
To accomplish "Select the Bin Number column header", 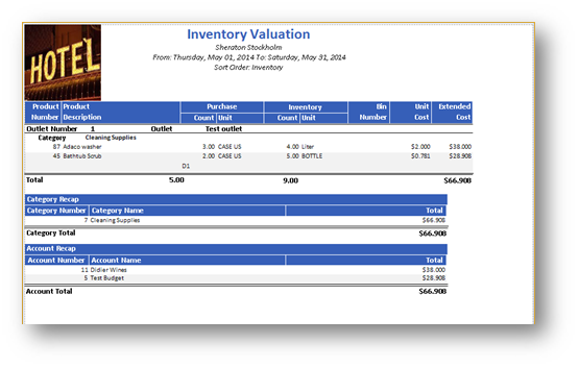I will 368,112.
